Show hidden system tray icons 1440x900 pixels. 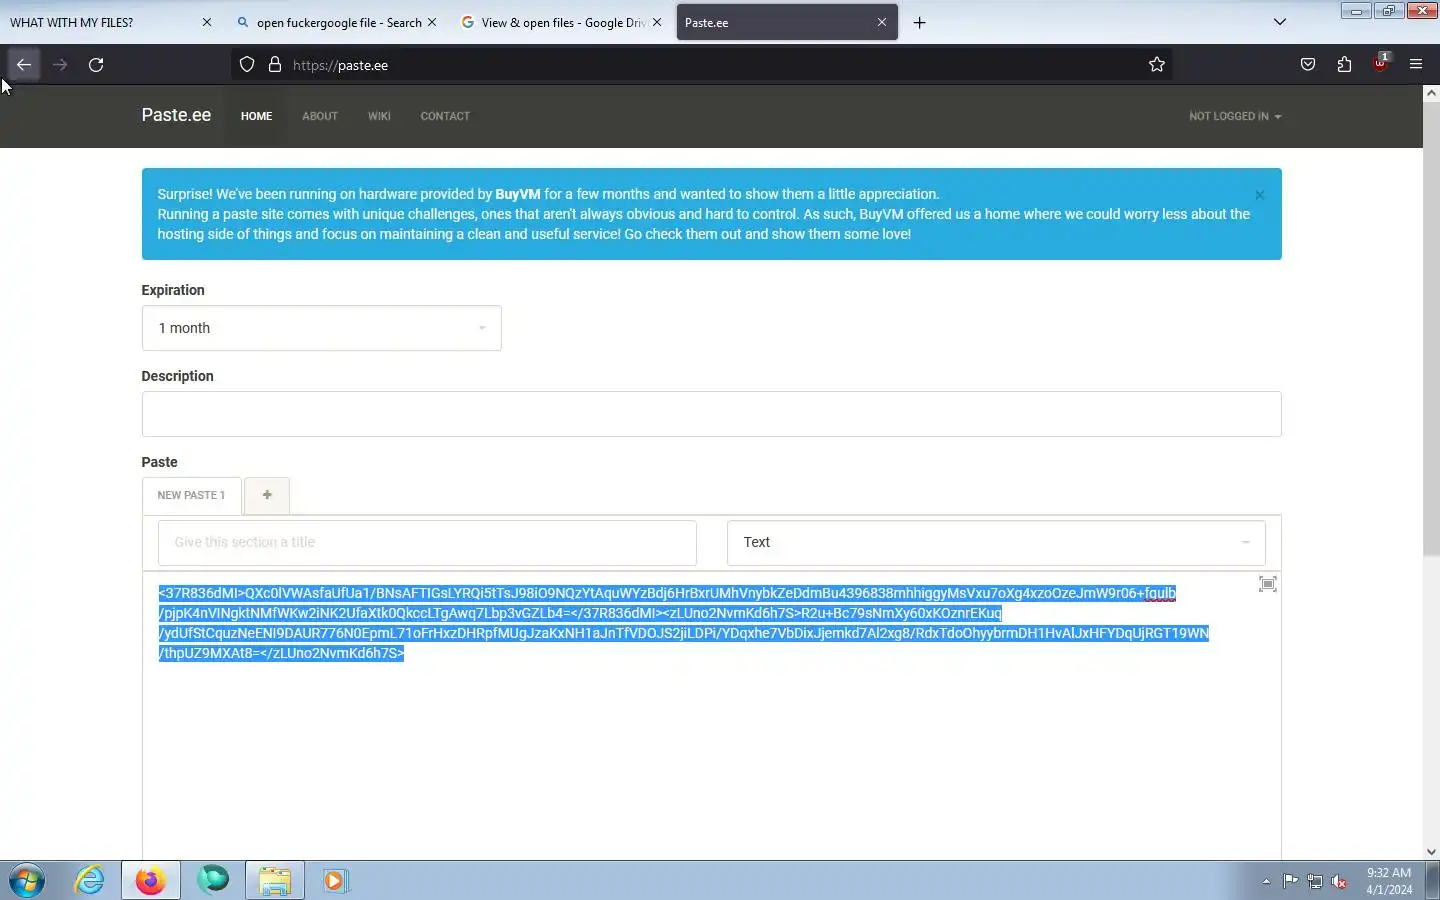point(1266,881)
